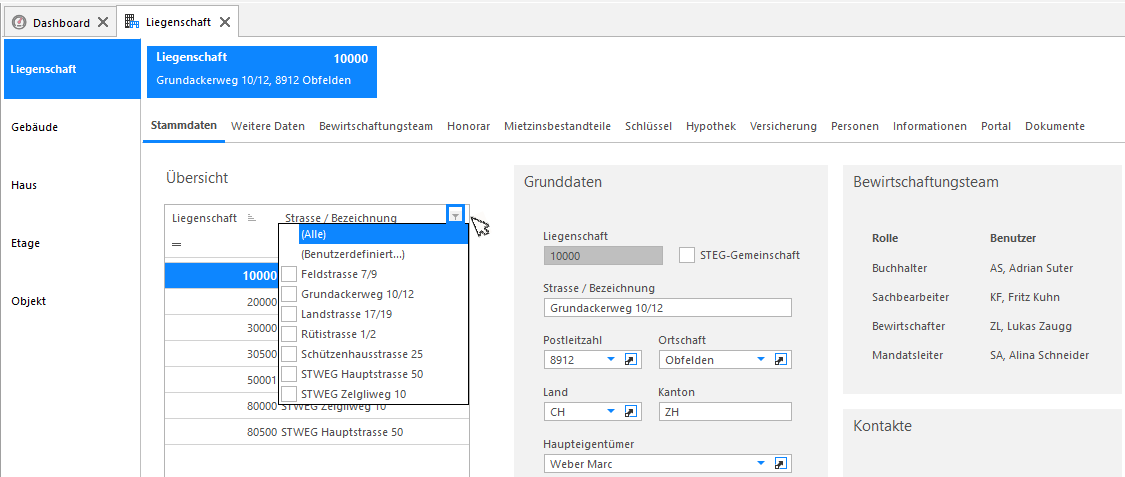The width and height of the screenshot is (1125, 477).
Task: Click the equals filter operator icon
Action: coord(176,244)
